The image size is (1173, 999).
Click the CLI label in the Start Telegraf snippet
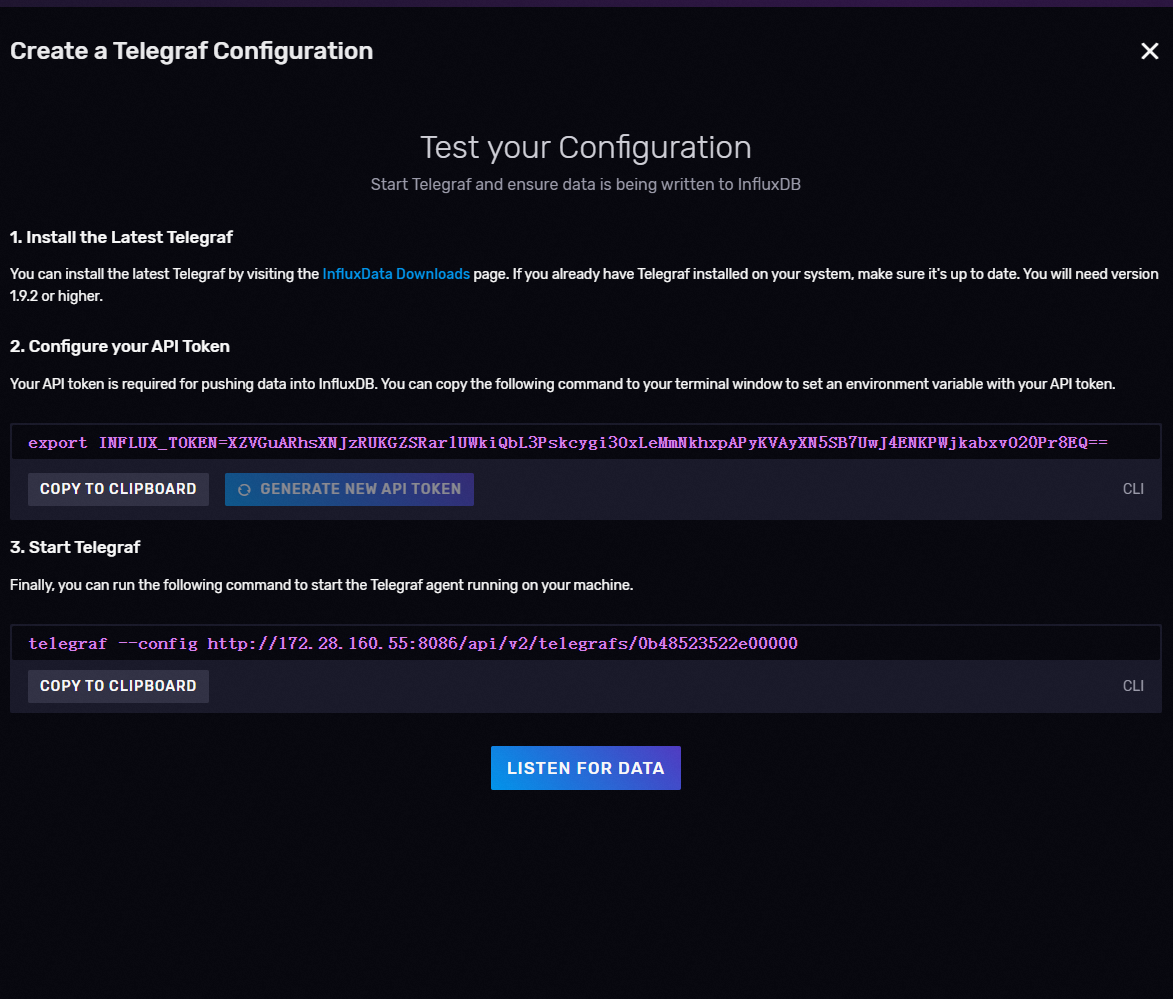(1133, 686)
